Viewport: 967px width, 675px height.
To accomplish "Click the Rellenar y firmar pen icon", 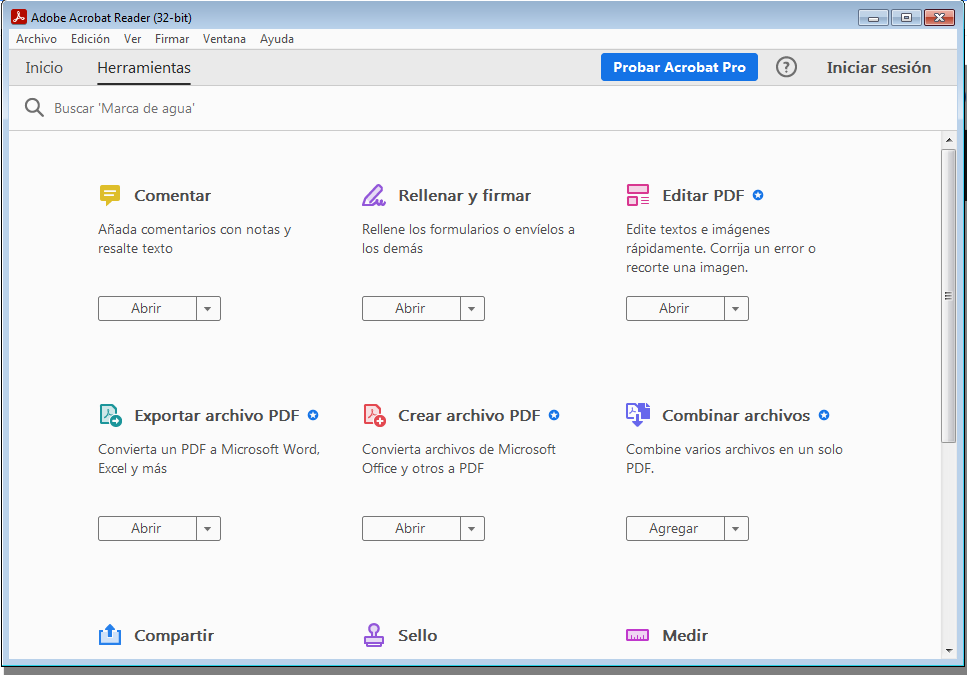I will [x=374, y=195].
